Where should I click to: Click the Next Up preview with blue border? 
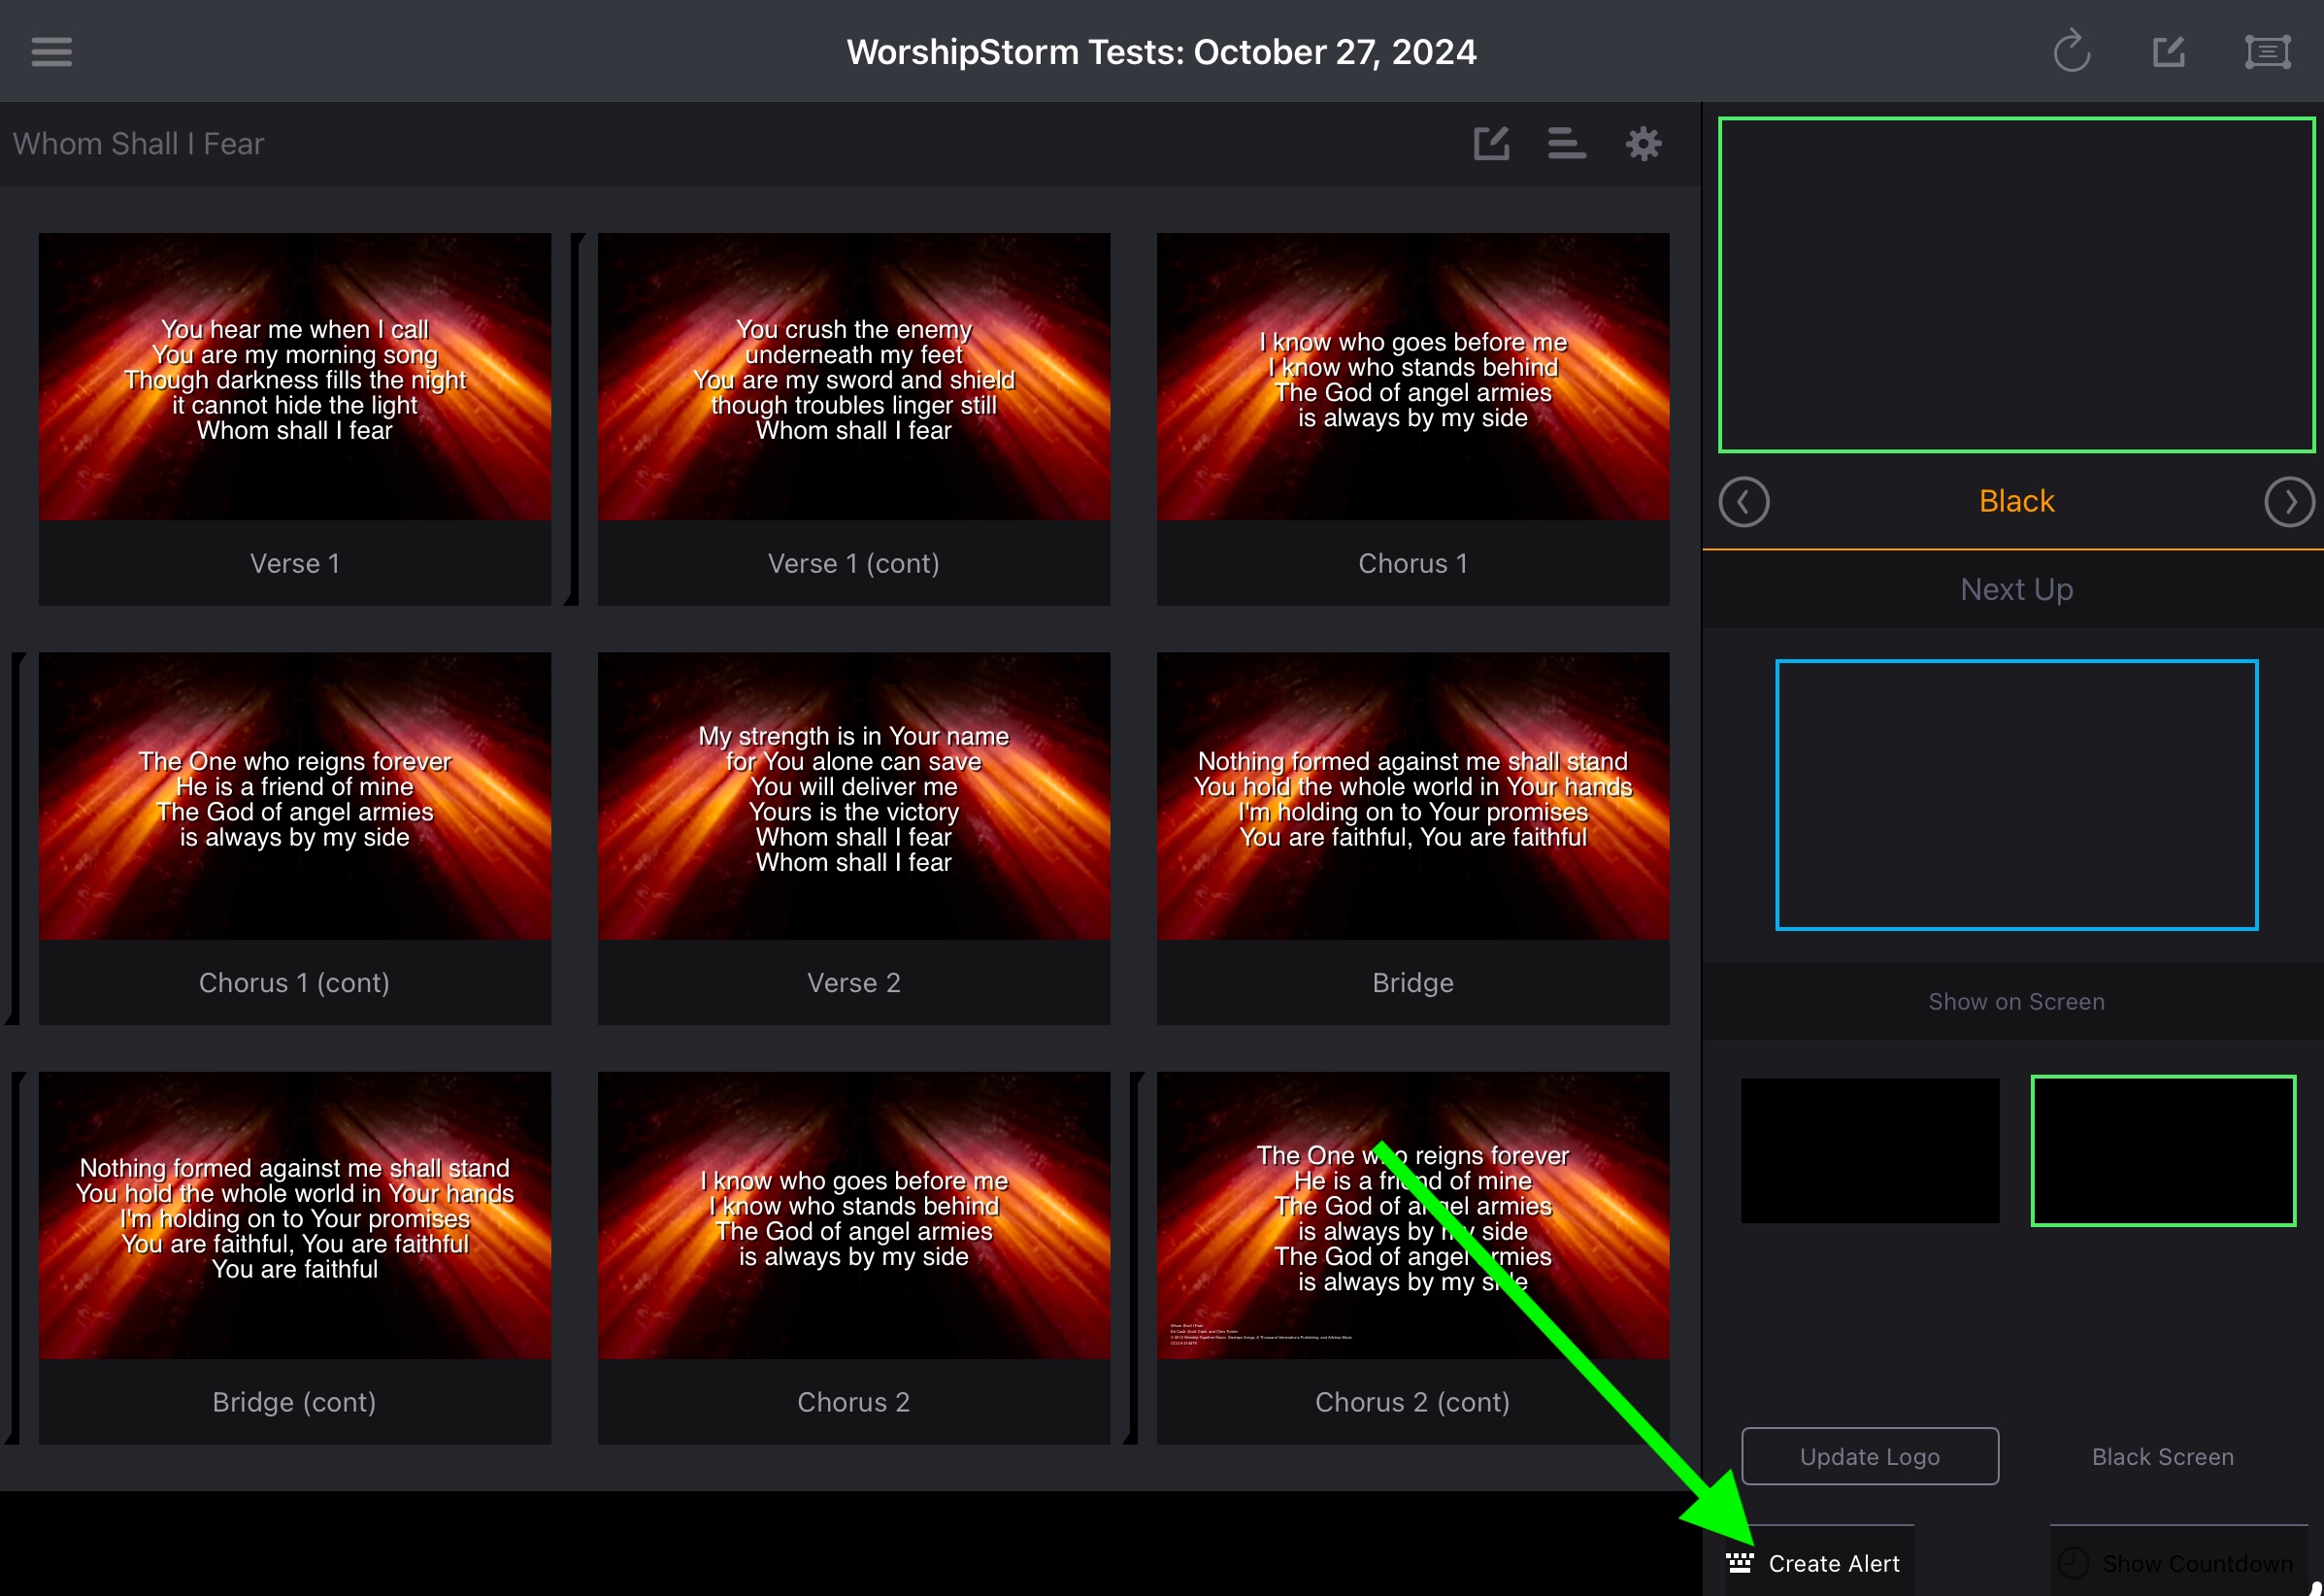click(2016, 795)
